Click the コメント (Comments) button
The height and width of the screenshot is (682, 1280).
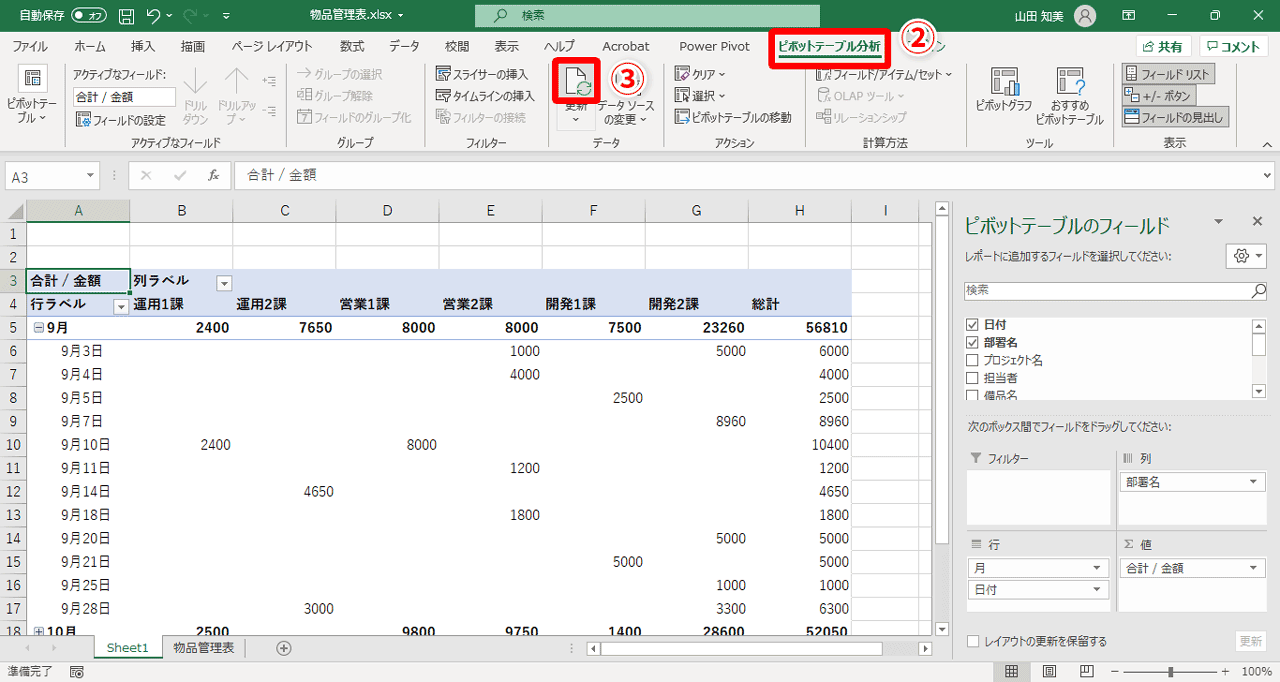(1235, 47)
